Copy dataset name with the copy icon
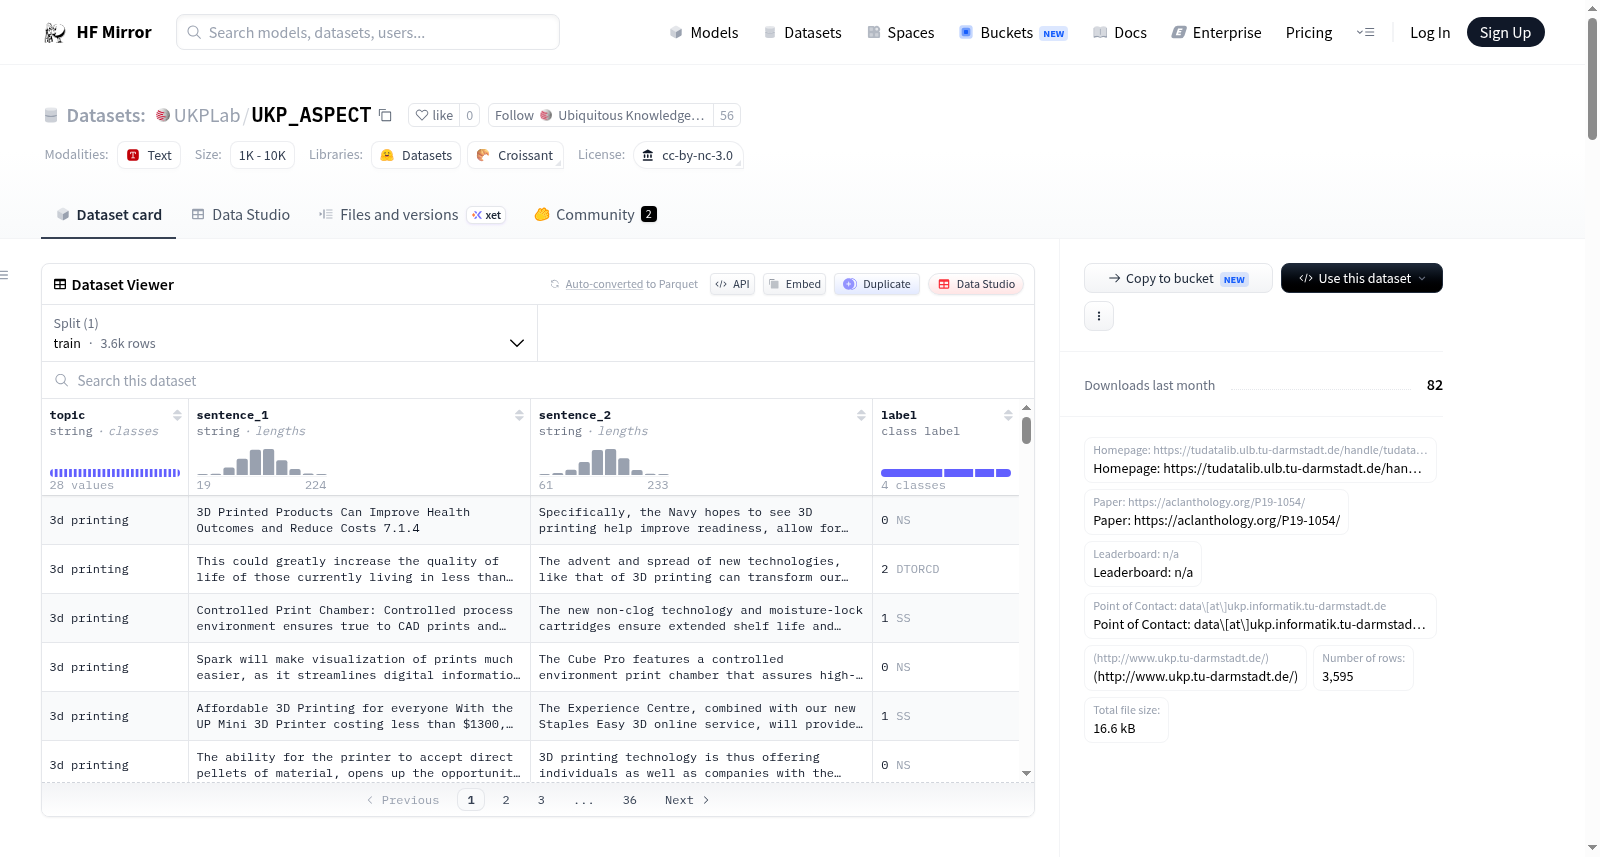The width and height of the screenshot is (1600, 857). pos(385,115)
